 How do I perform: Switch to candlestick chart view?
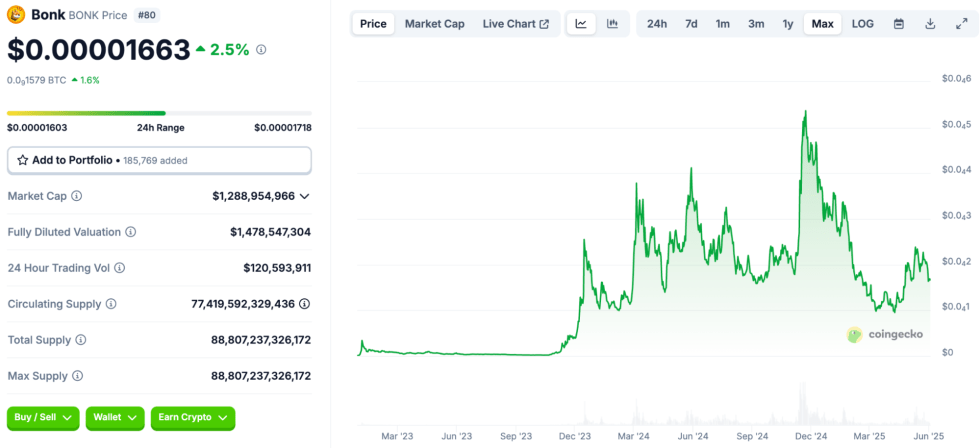(x=612, y=24)
